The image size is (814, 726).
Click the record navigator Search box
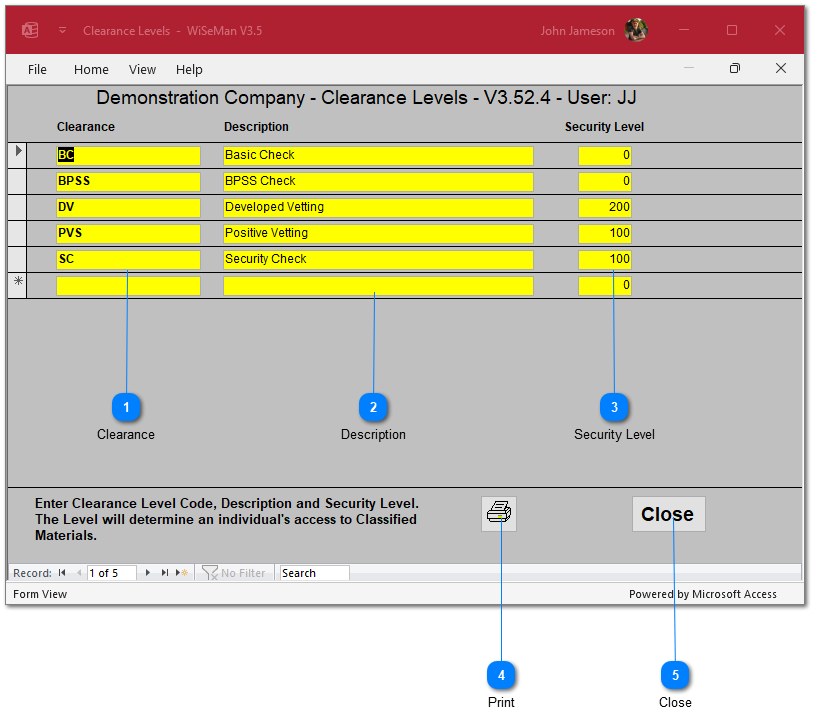[314, 573]
